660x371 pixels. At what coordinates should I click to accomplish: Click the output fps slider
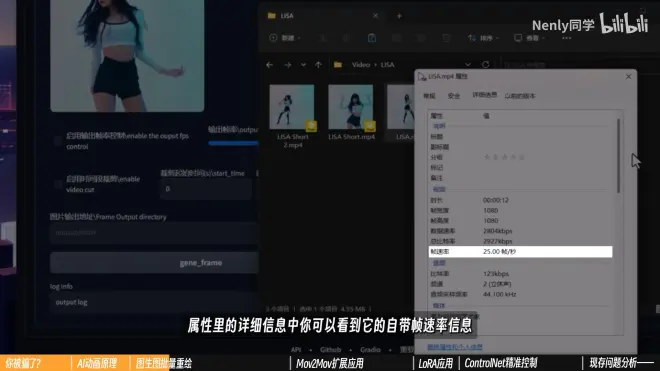pyautogui.click(x=233, y=143)
